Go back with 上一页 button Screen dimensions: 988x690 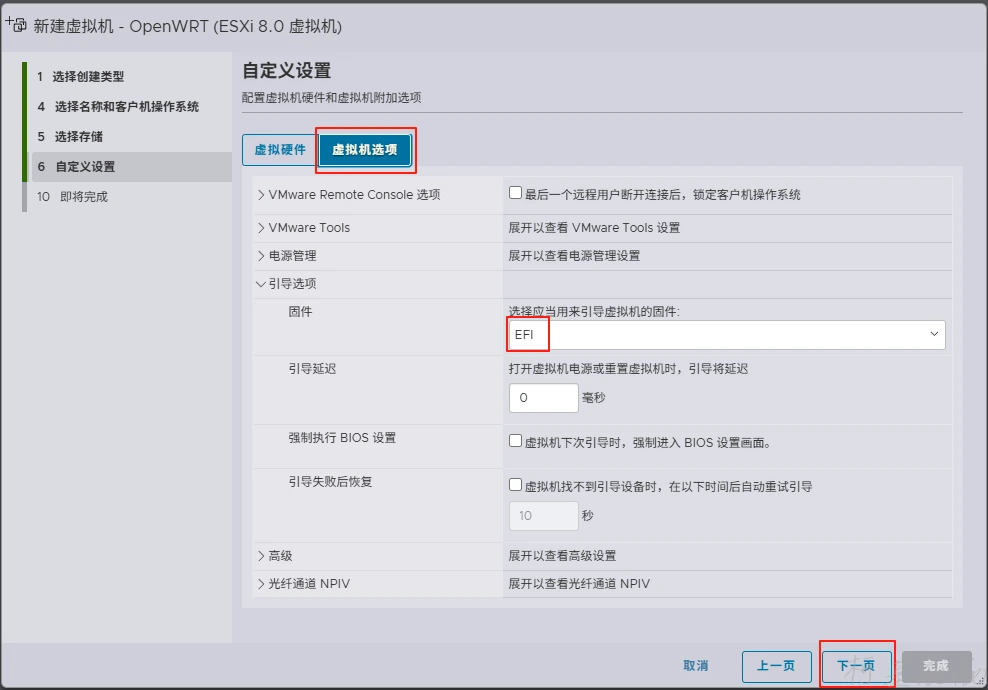tap(776, 666)
